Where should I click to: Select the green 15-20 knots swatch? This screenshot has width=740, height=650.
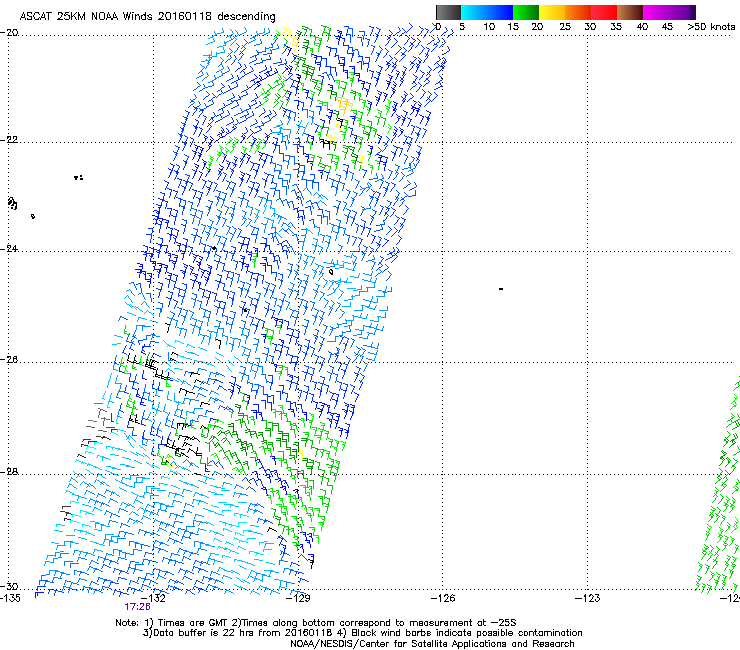click(x=526, y=12)
